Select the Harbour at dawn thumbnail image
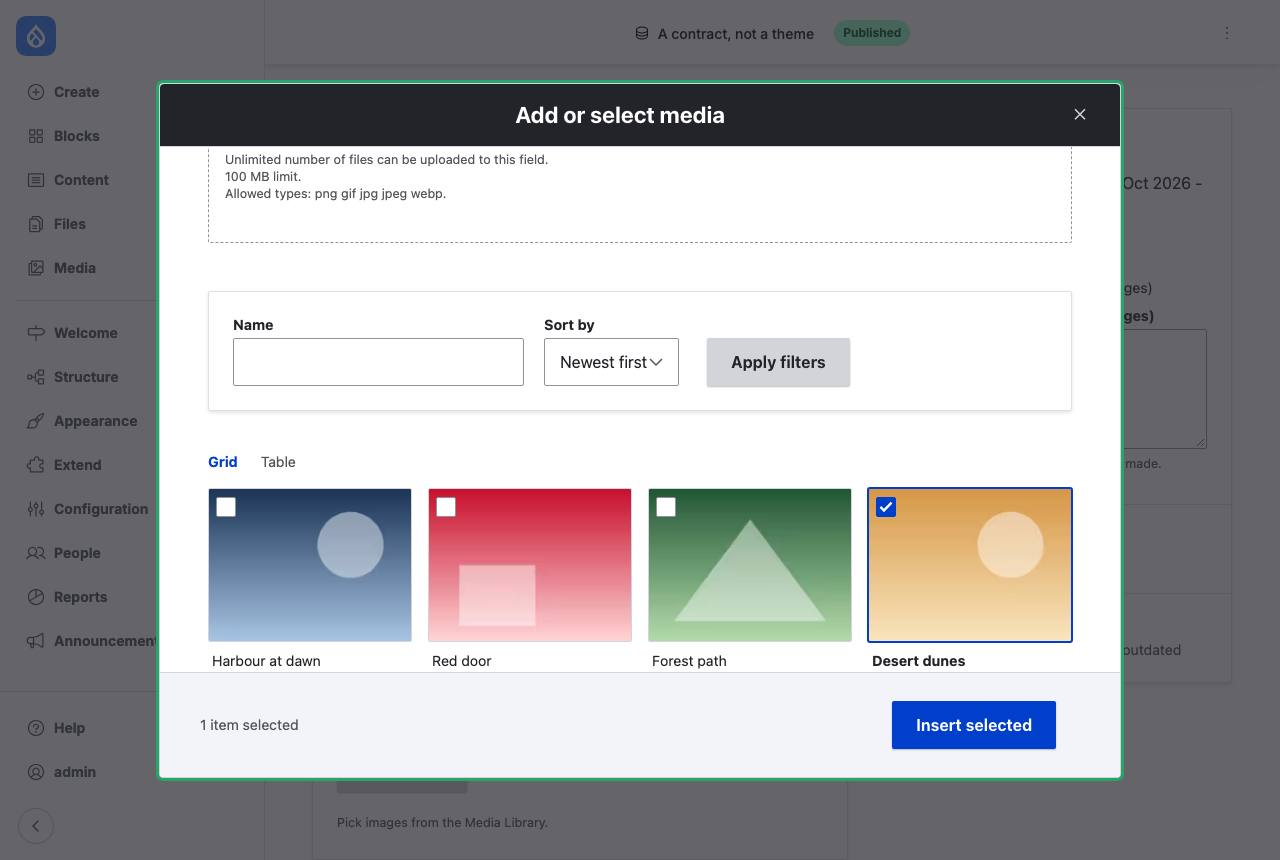Screen dimensions: 1280x860 [310, 565]
